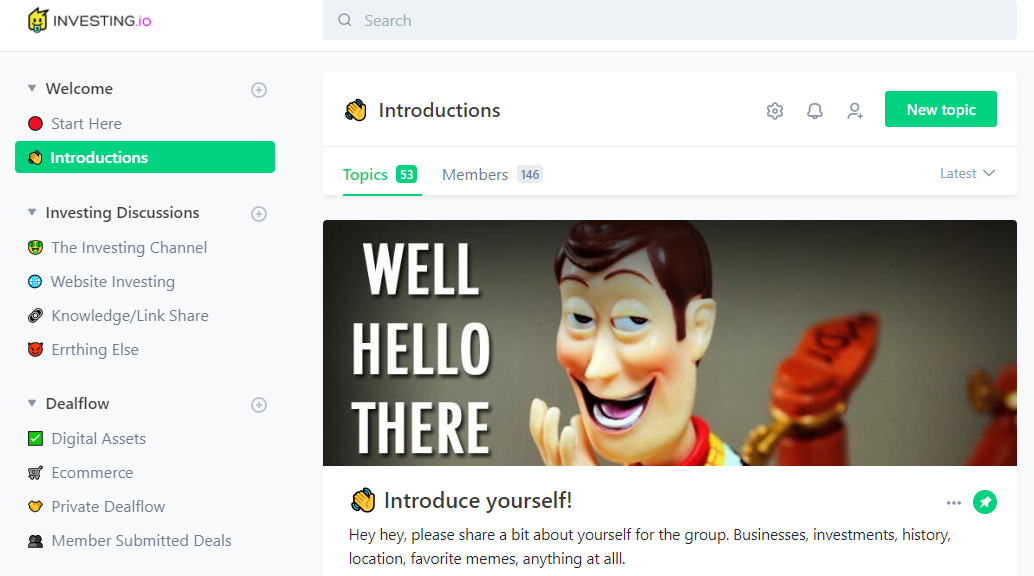Click the link icon for Knowledge/Link Share
The height and width of the screenshot is (576, 1034).
(36, 315)
